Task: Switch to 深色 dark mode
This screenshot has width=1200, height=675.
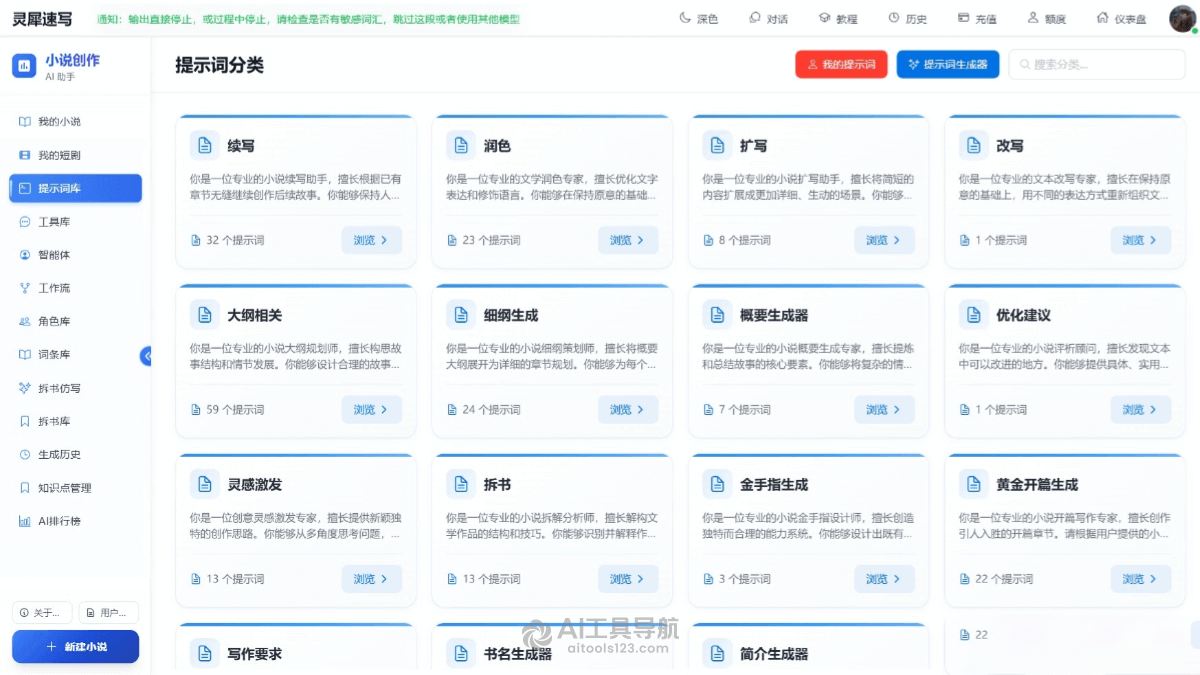Action: (698, 19)
